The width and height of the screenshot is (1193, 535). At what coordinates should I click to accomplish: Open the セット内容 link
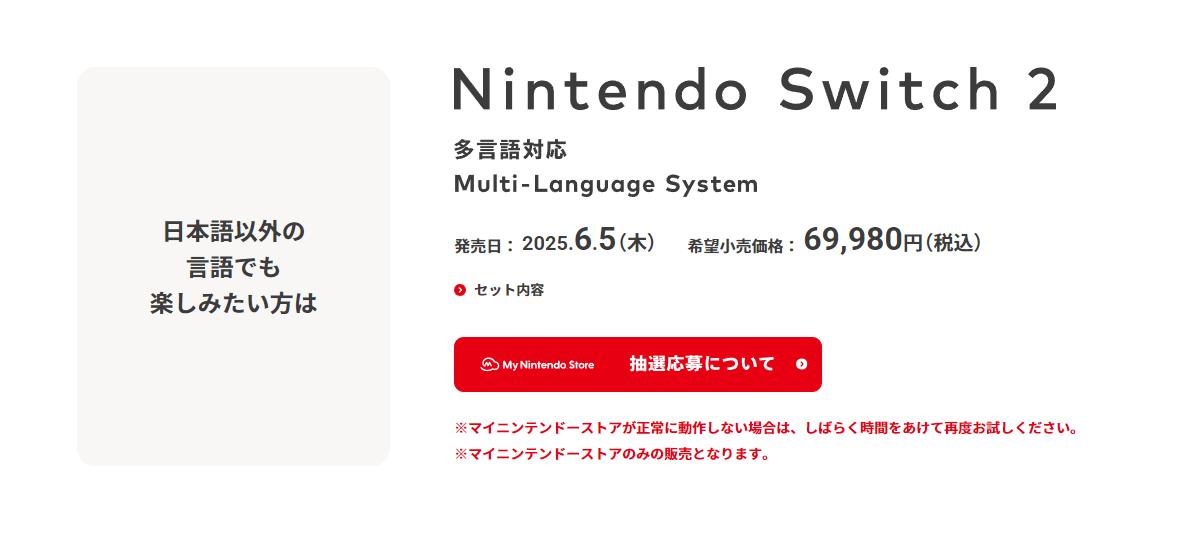(x=509, y=290)
